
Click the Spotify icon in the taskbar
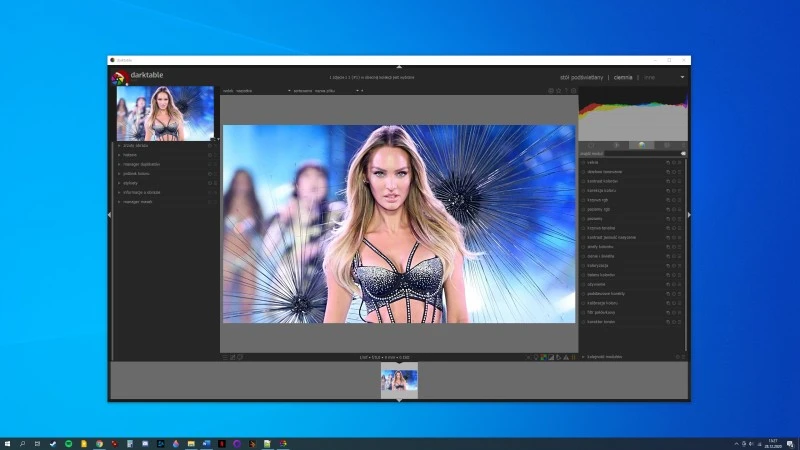point(68,443)
